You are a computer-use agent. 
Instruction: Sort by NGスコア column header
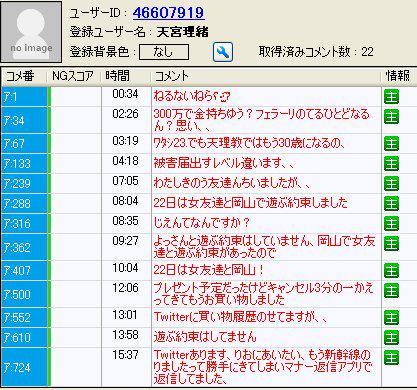click(73, 76)
